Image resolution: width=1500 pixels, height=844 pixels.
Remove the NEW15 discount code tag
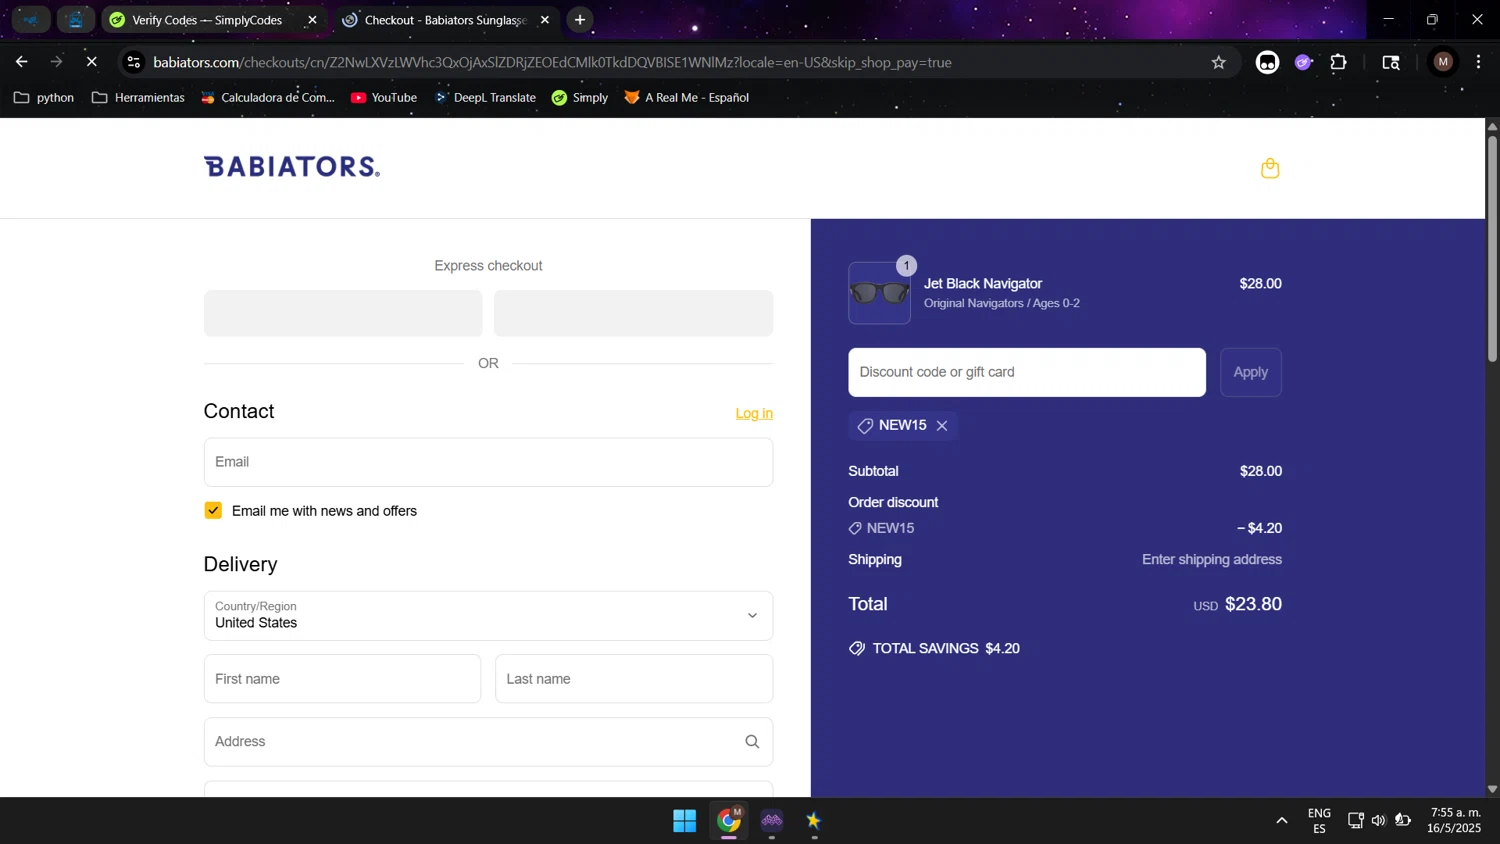942,426
